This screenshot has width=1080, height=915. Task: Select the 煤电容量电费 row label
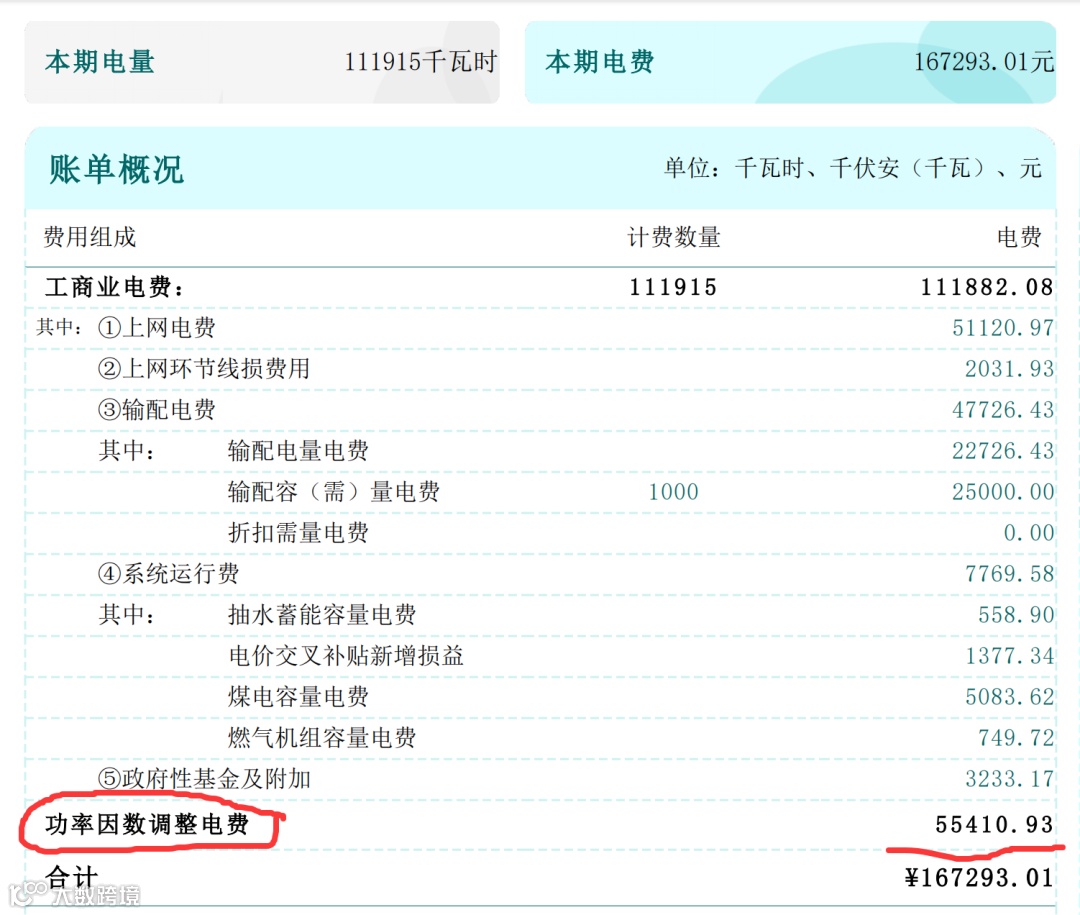point(298,697)
